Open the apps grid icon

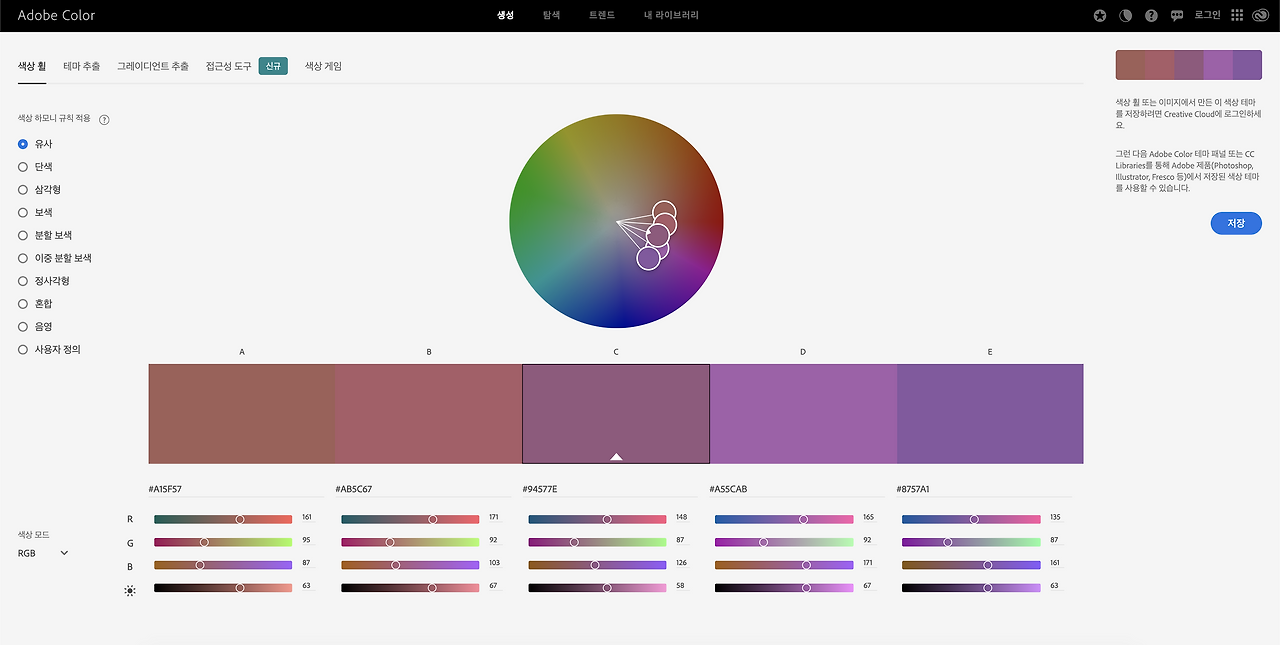click(1237, 16)
